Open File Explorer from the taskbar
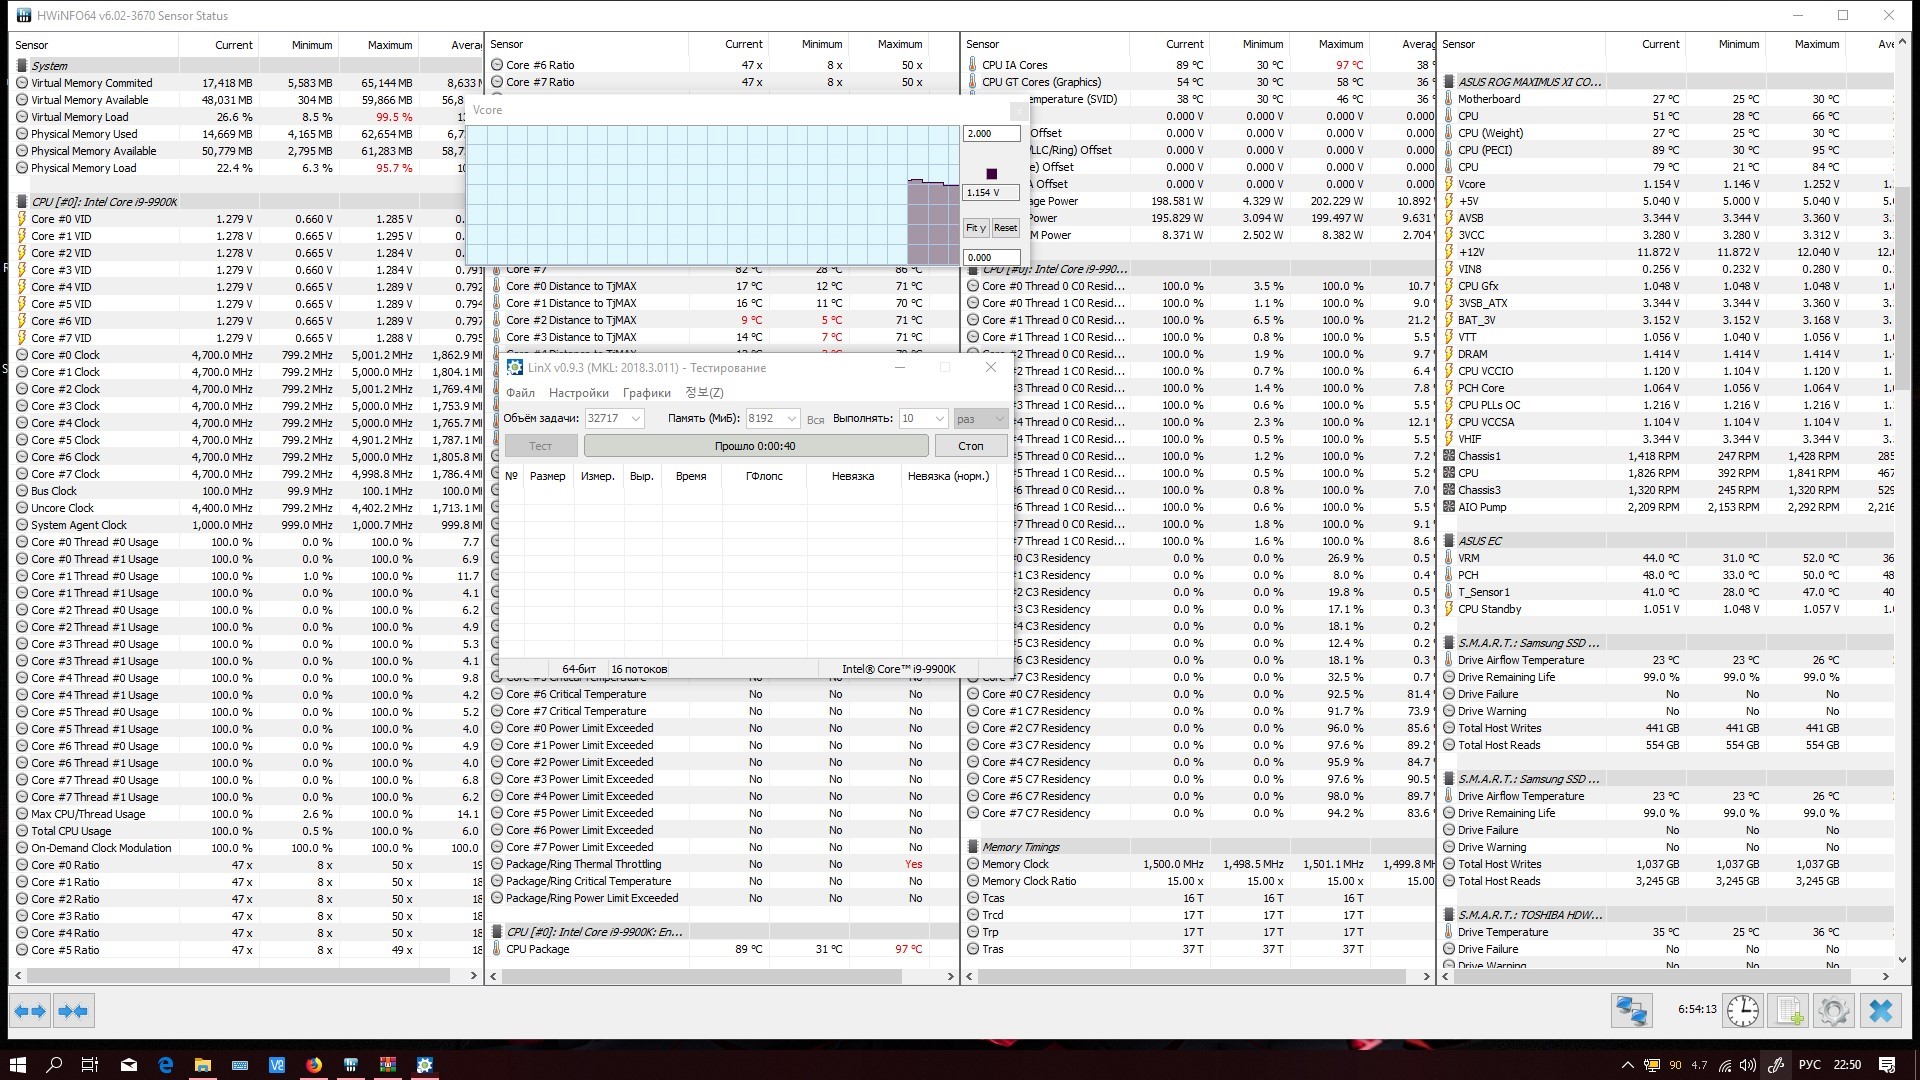 pyautogui.click(x=202, y=1065)
